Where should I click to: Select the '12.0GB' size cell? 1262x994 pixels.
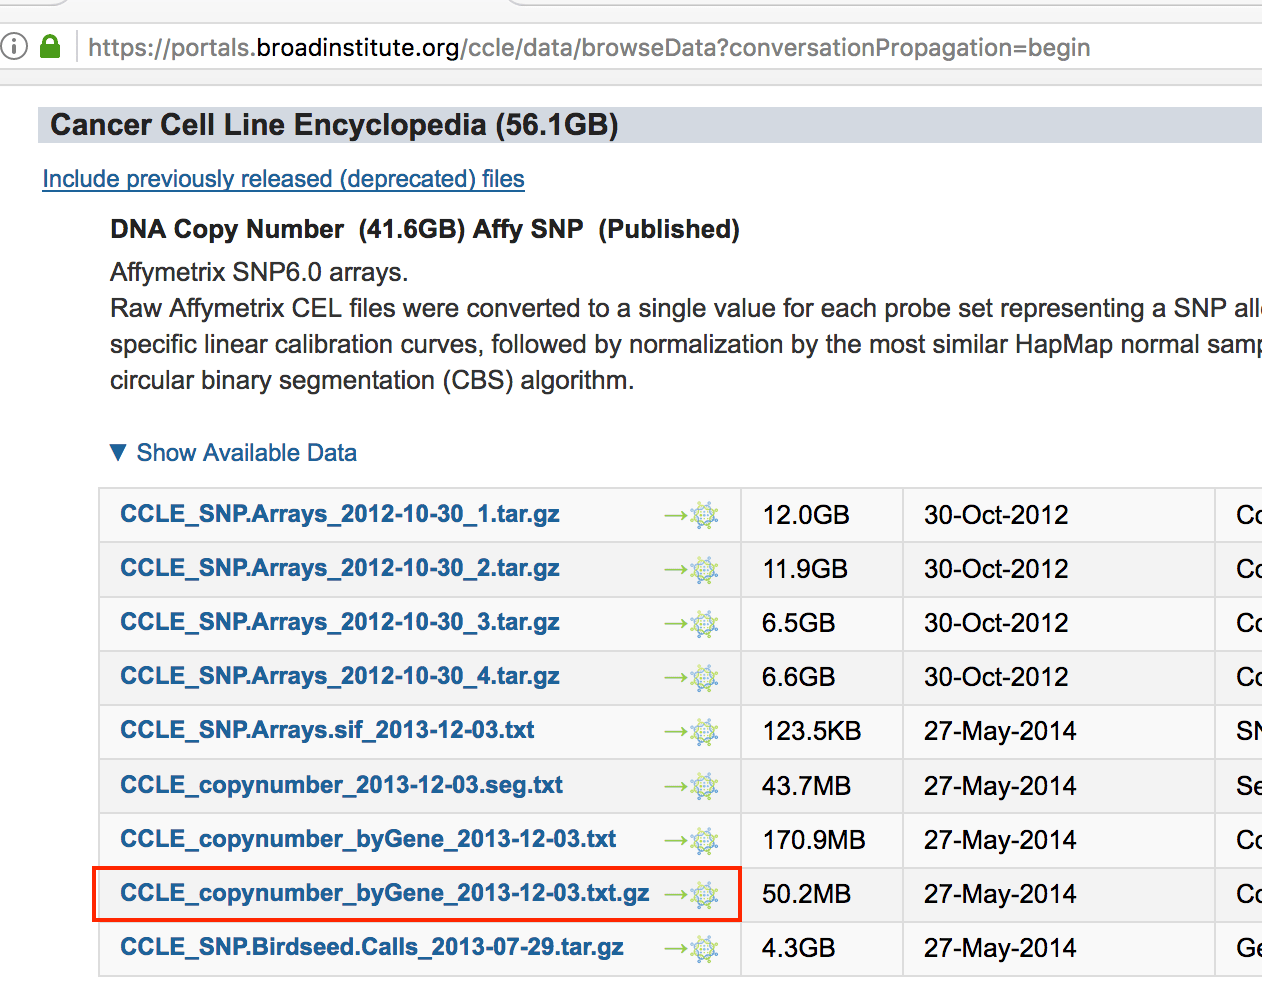821,515
